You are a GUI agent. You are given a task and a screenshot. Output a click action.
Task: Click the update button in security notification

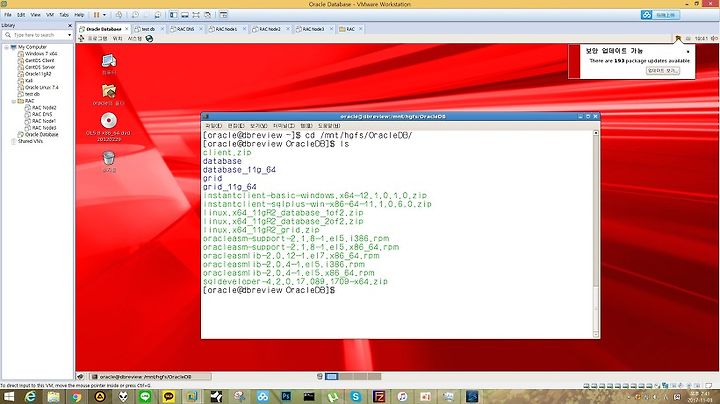662,71
